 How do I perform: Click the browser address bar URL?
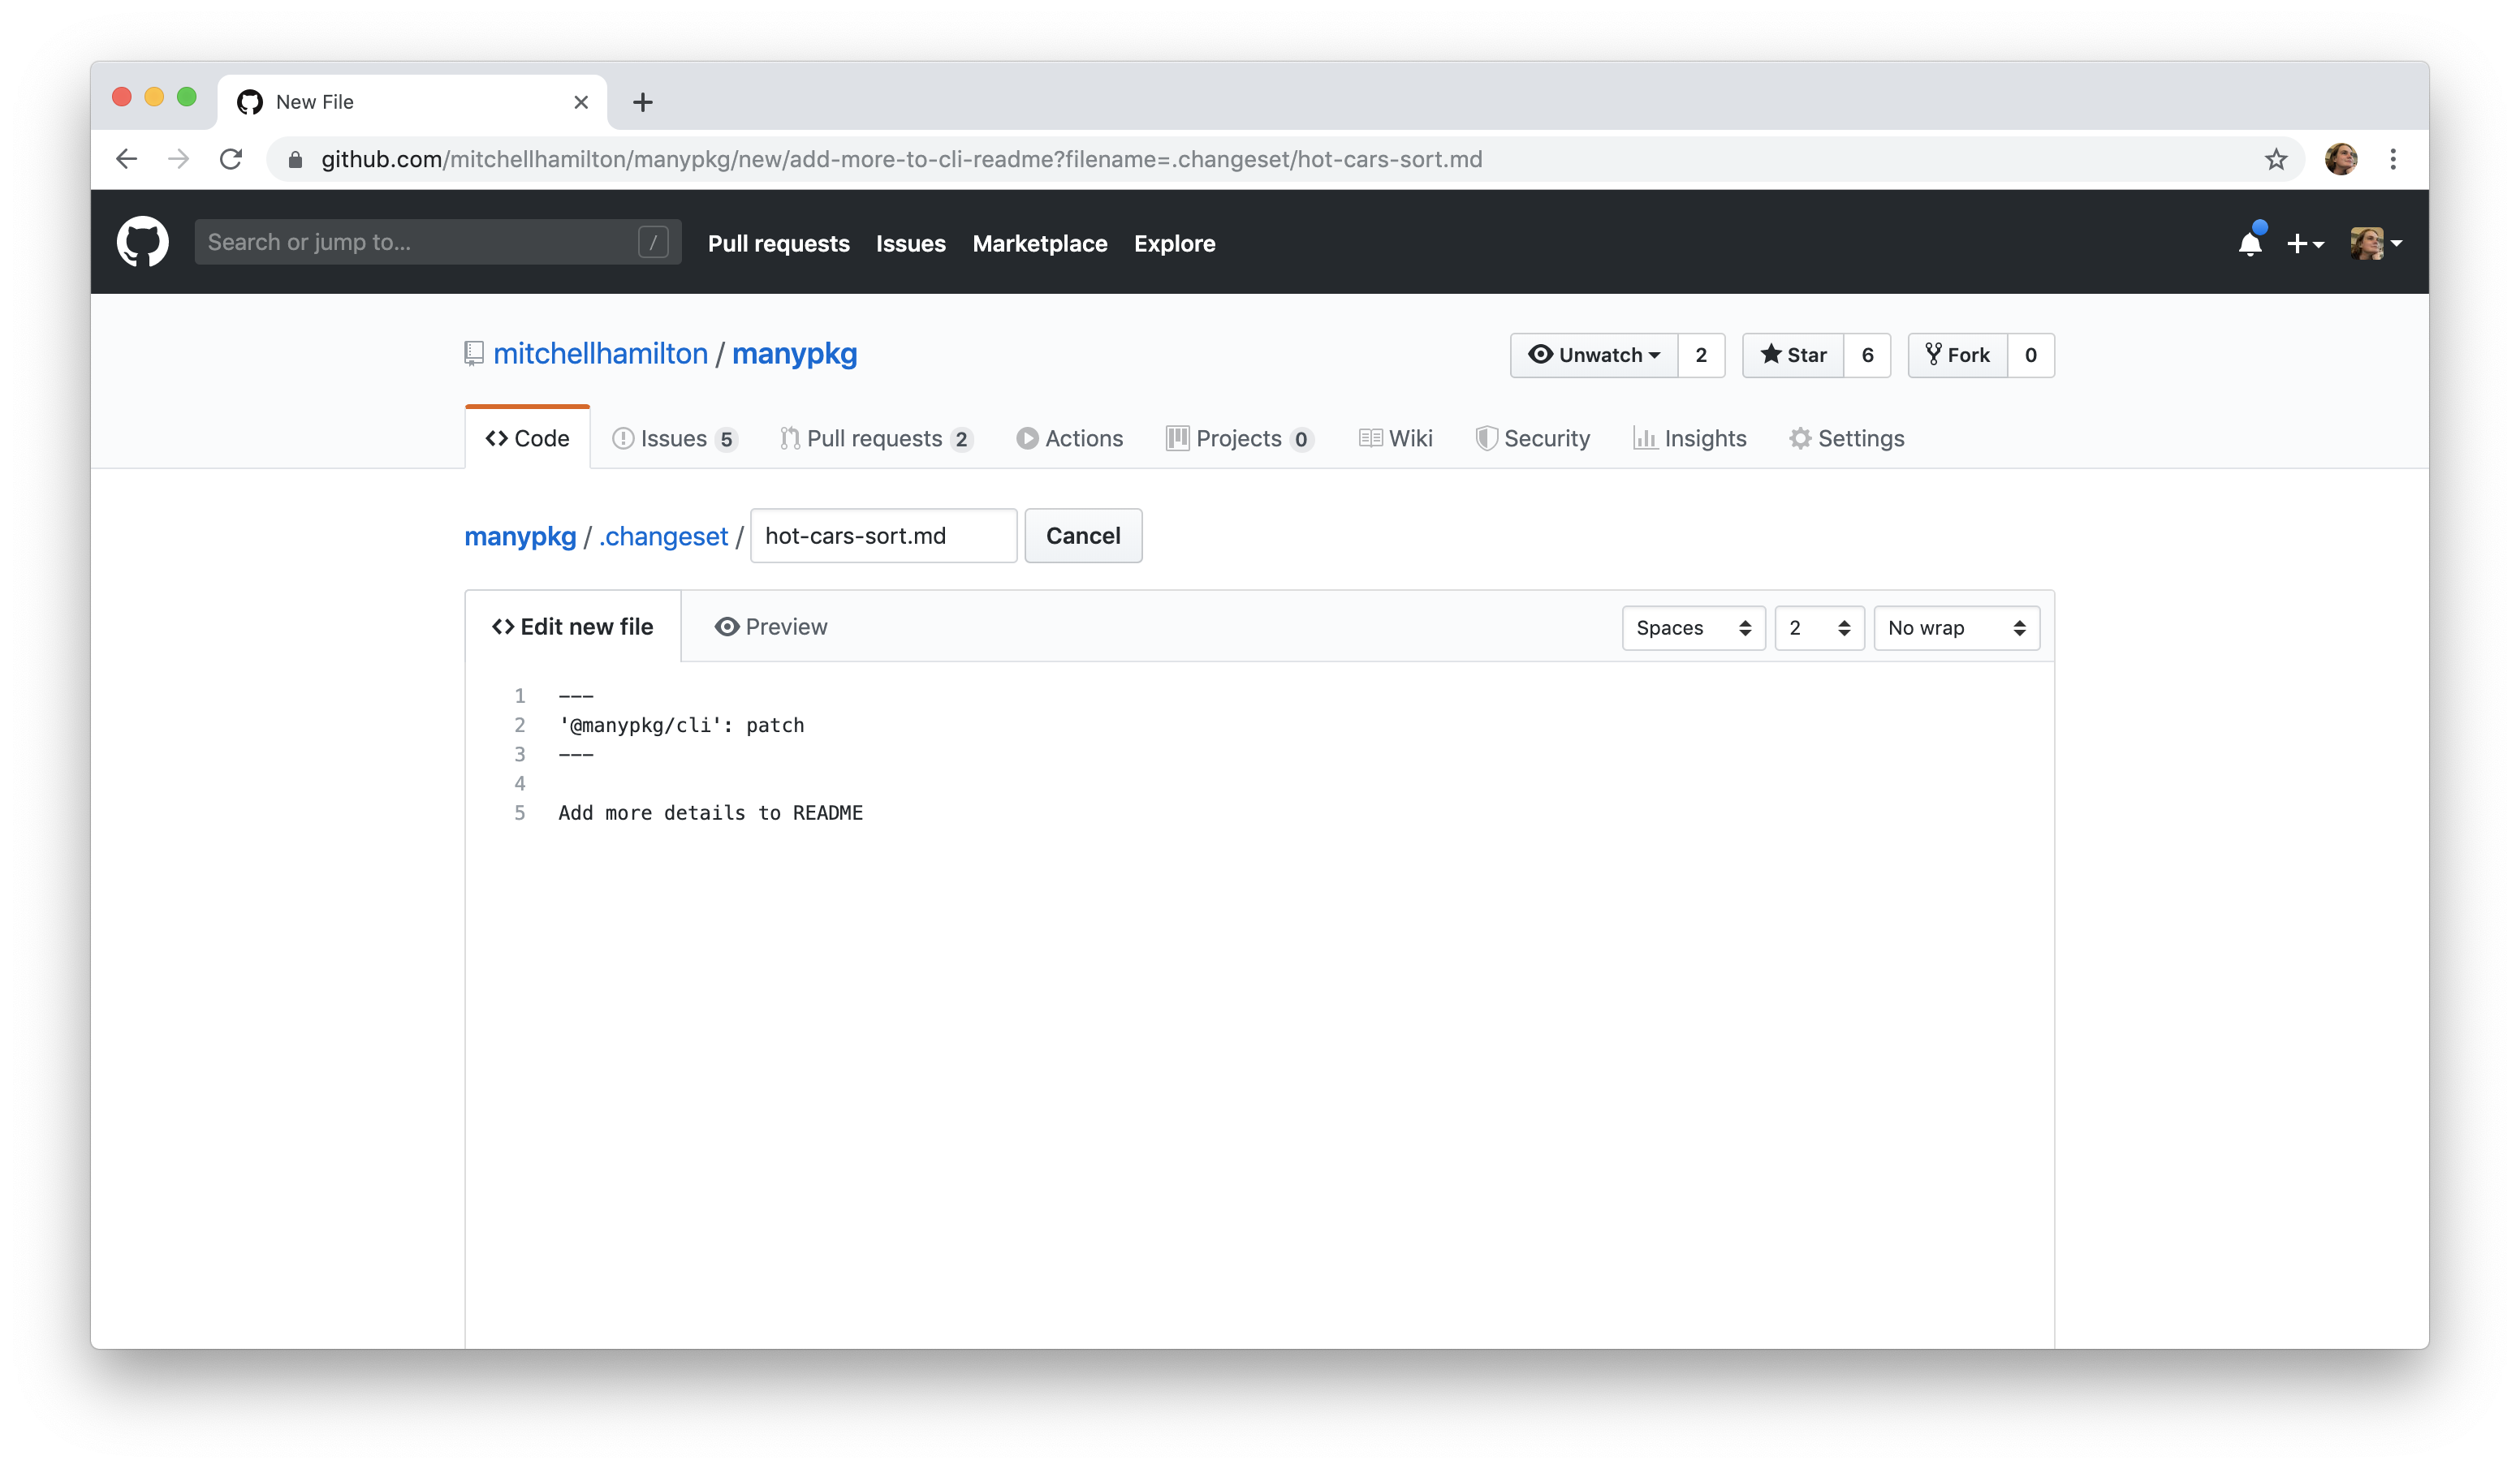pos(901,159)
